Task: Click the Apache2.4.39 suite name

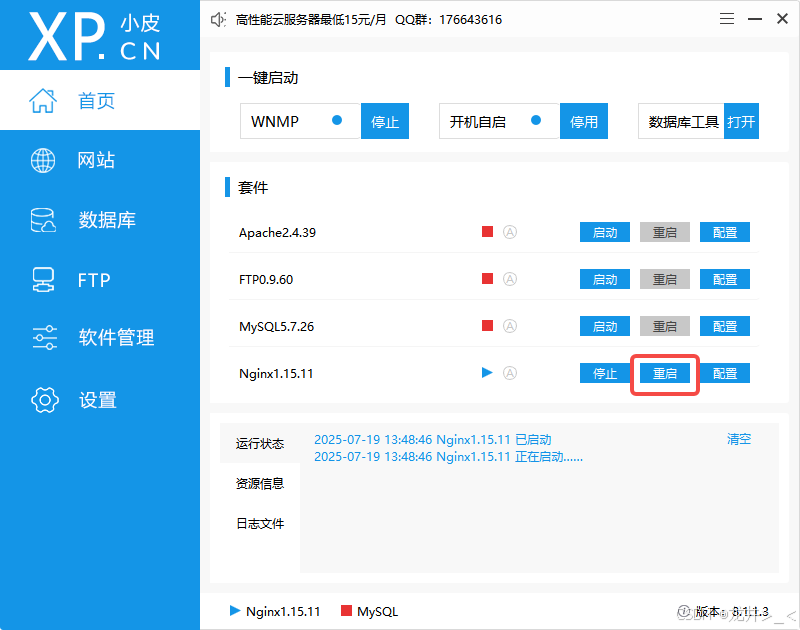Action: point(278,233)
